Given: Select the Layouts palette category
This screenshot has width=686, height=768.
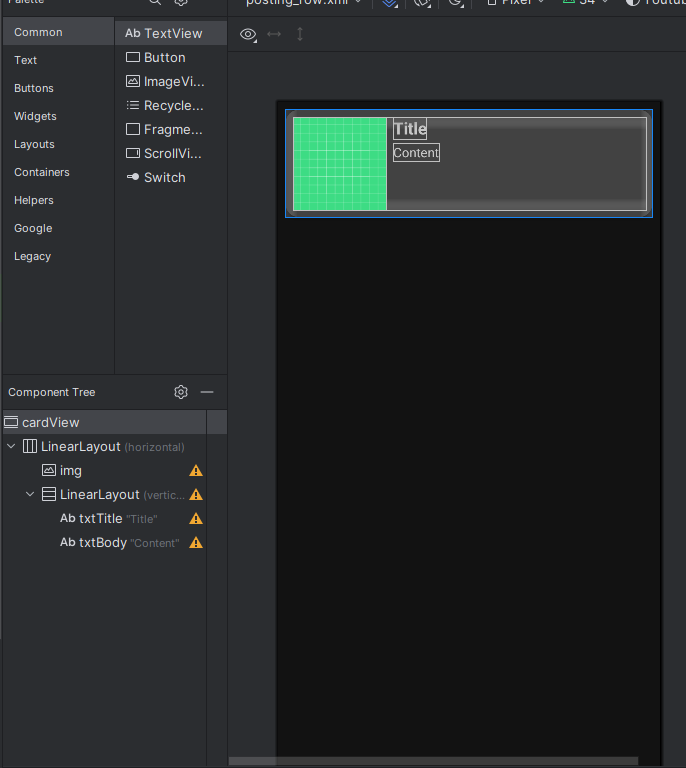Looking at the screenshot, I should [58, 144].
